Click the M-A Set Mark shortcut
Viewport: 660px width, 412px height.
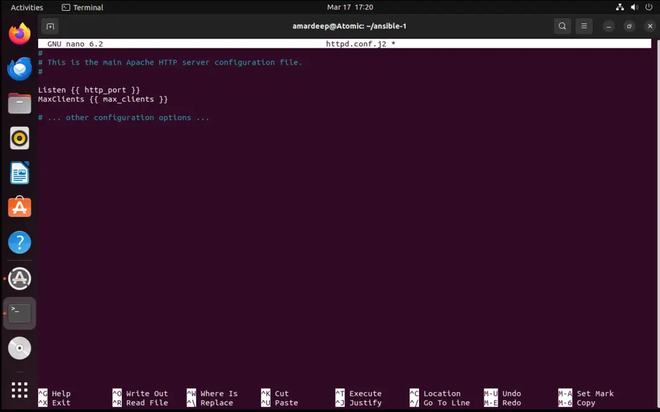pyautogui.click(x=586, y=393)
